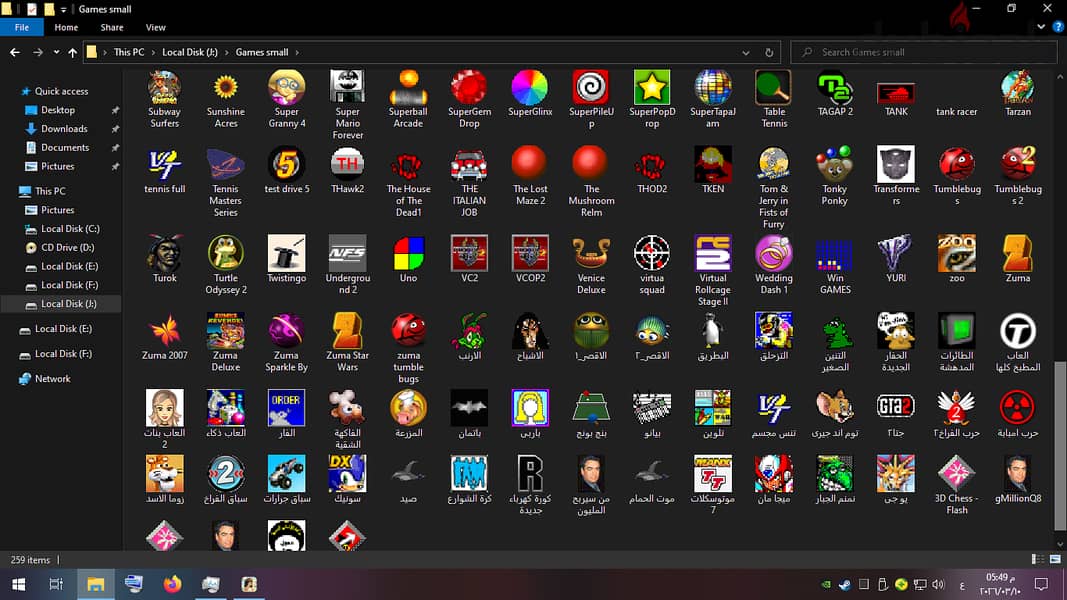Select the YURI icon
The height and width of the screenshot is (600, 1067).
tap(896, 253)
